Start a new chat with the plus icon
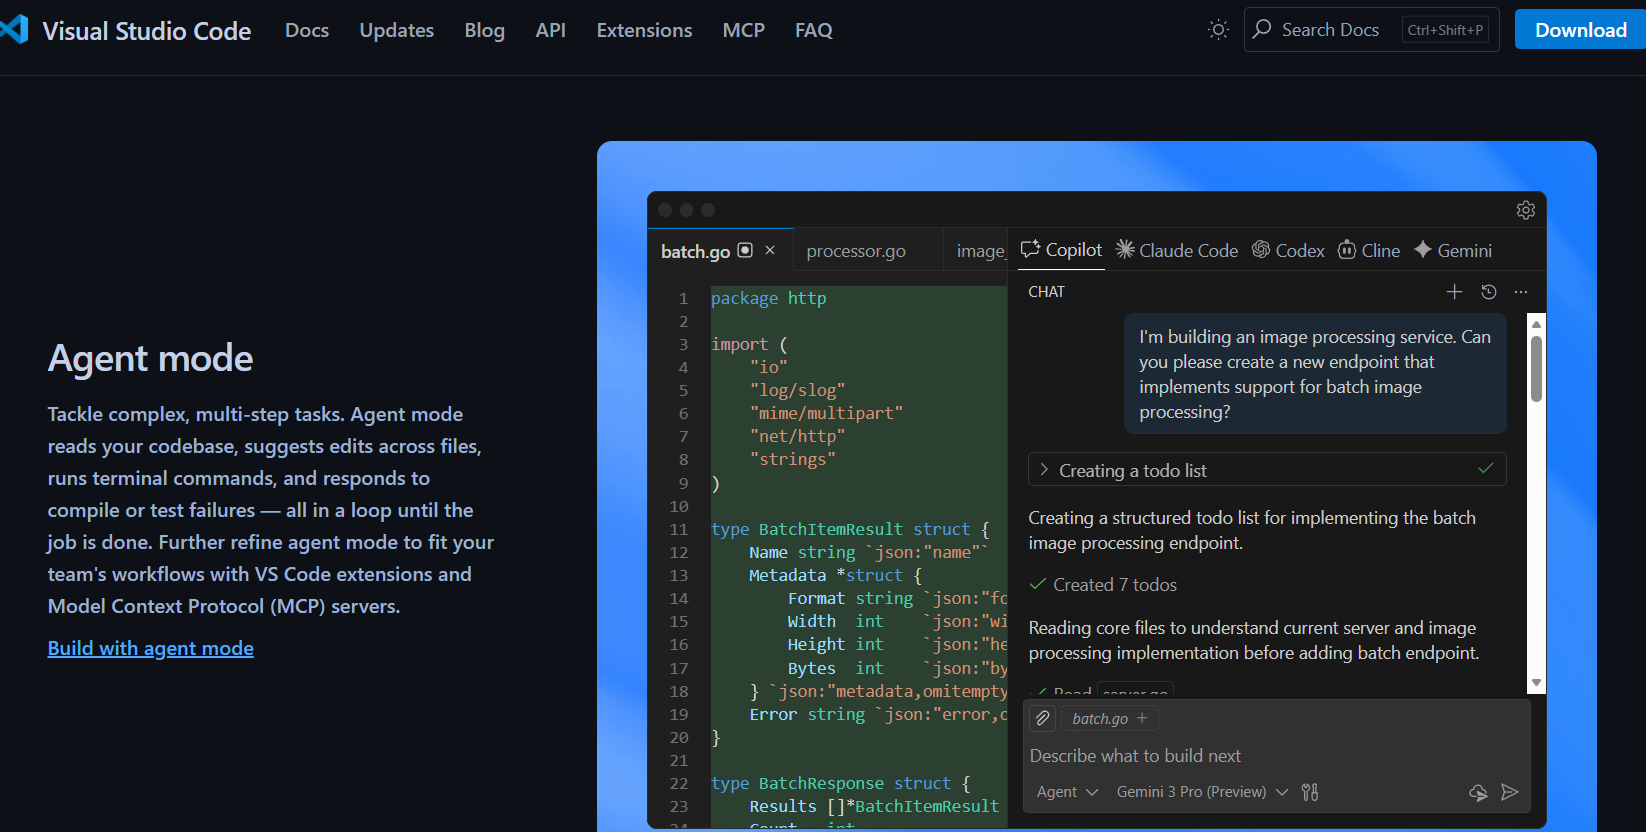Viewport: 1646px width, 832px height. tap(1454, 292)
